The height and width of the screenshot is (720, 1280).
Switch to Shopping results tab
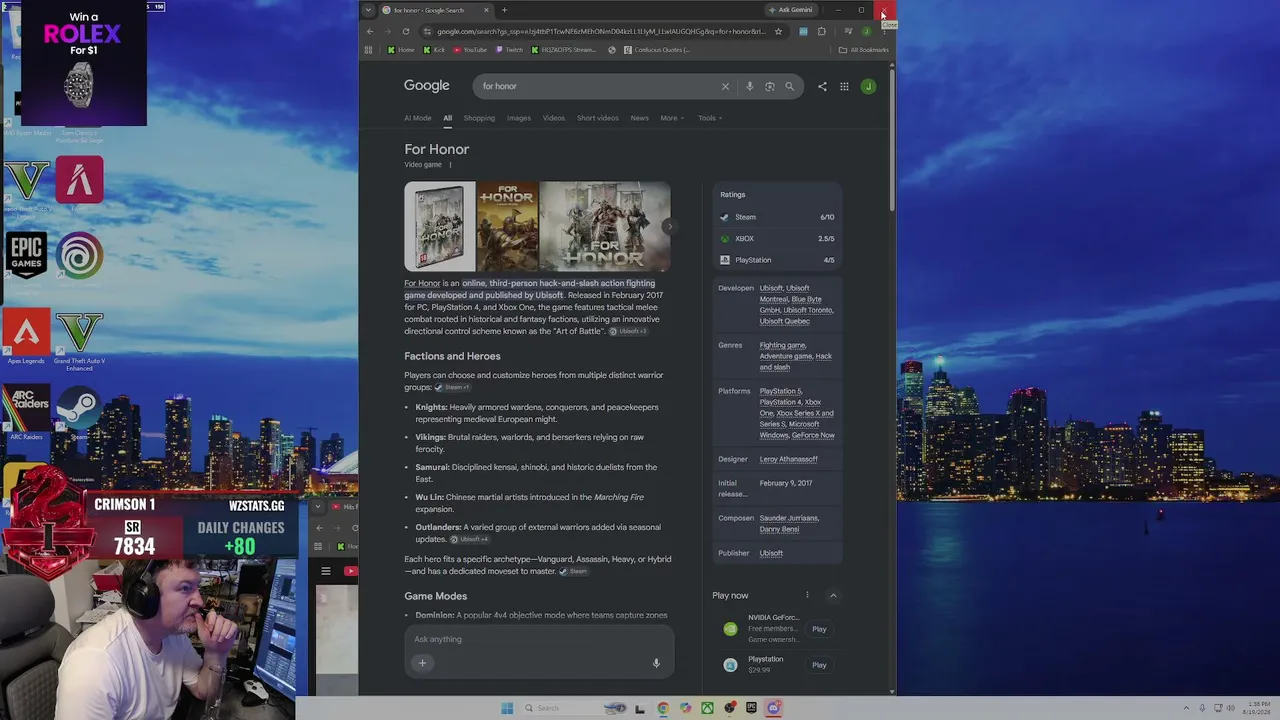pyautogui.click(x=479, y=118)
